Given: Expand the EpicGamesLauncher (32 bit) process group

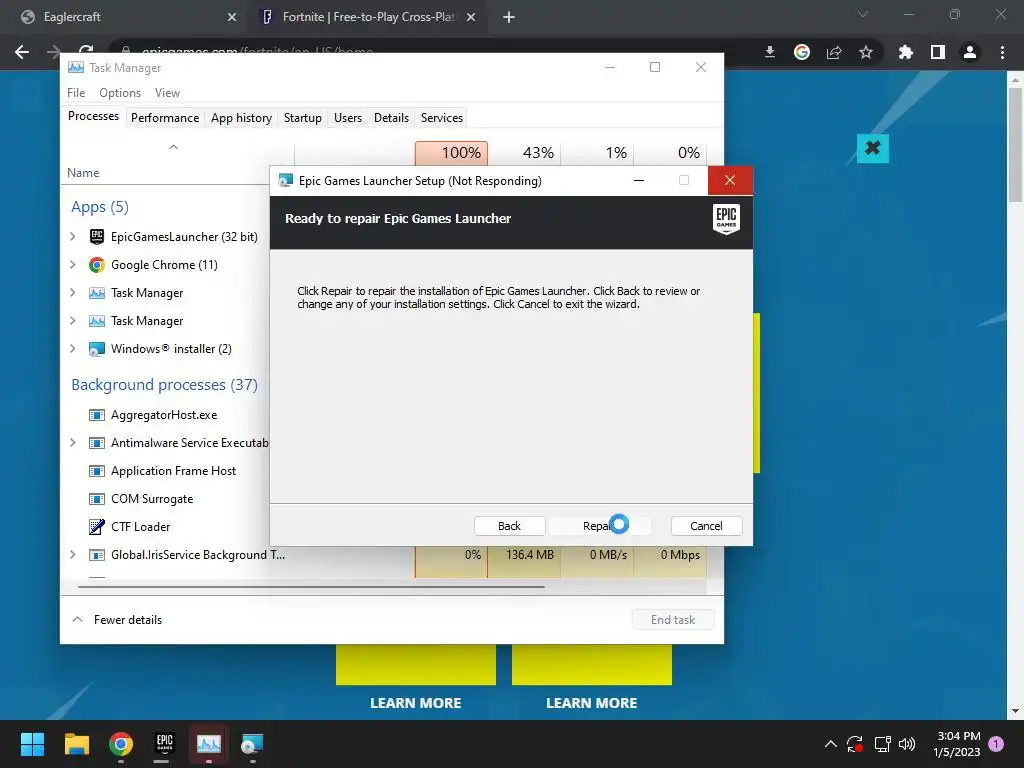Looking at the screenshot, I should point(72,236).
